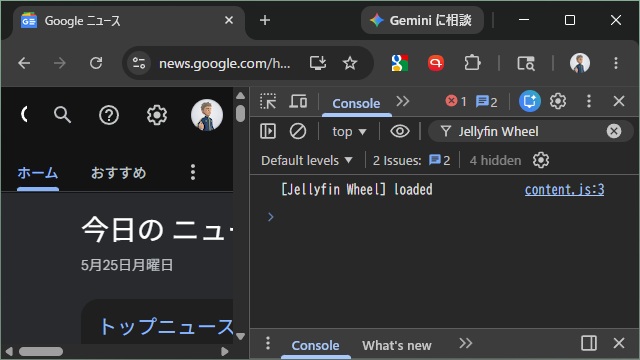Screen dimensions: 640x360
Task: Open console settings gear beside 4 hidden
Action: click(541, 160)
